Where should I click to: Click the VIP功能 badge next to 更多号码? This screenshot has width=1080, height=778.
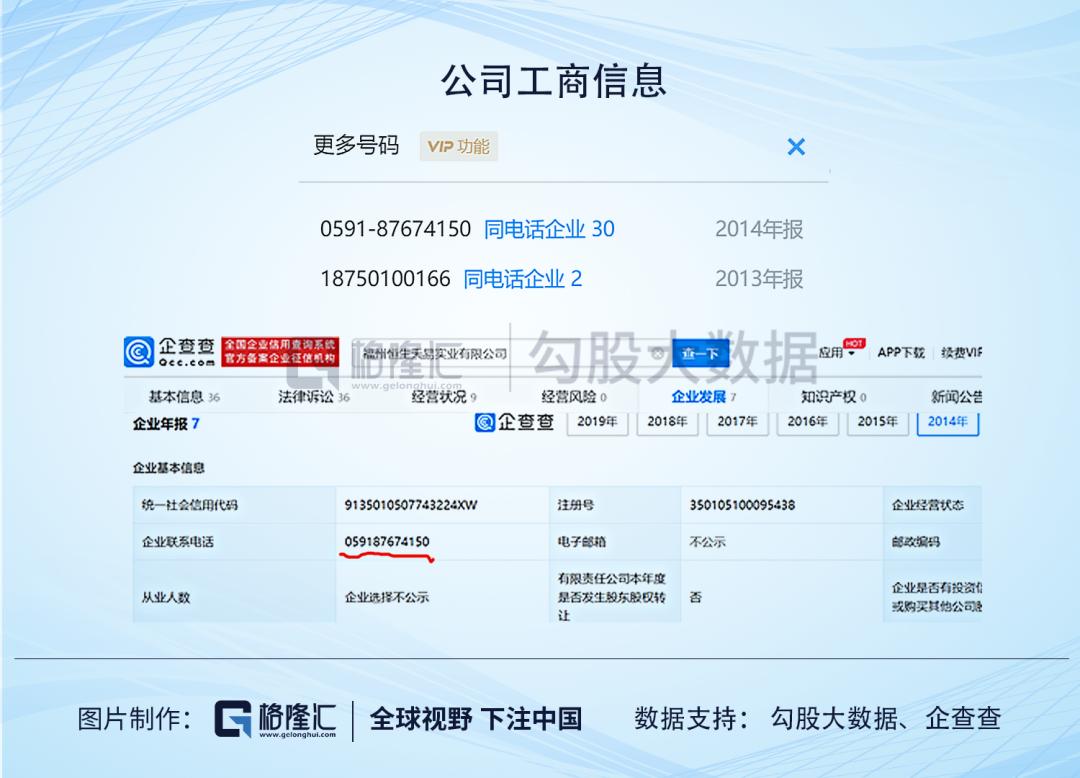(457, 146)
